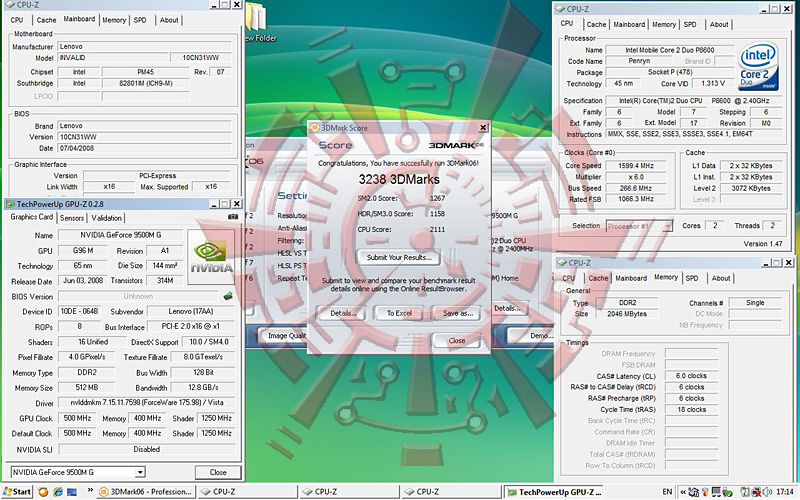Open Memory tab in Processor CPU-Z window
Viewport: 800px width, 500px height.
(x=664, y=24)
